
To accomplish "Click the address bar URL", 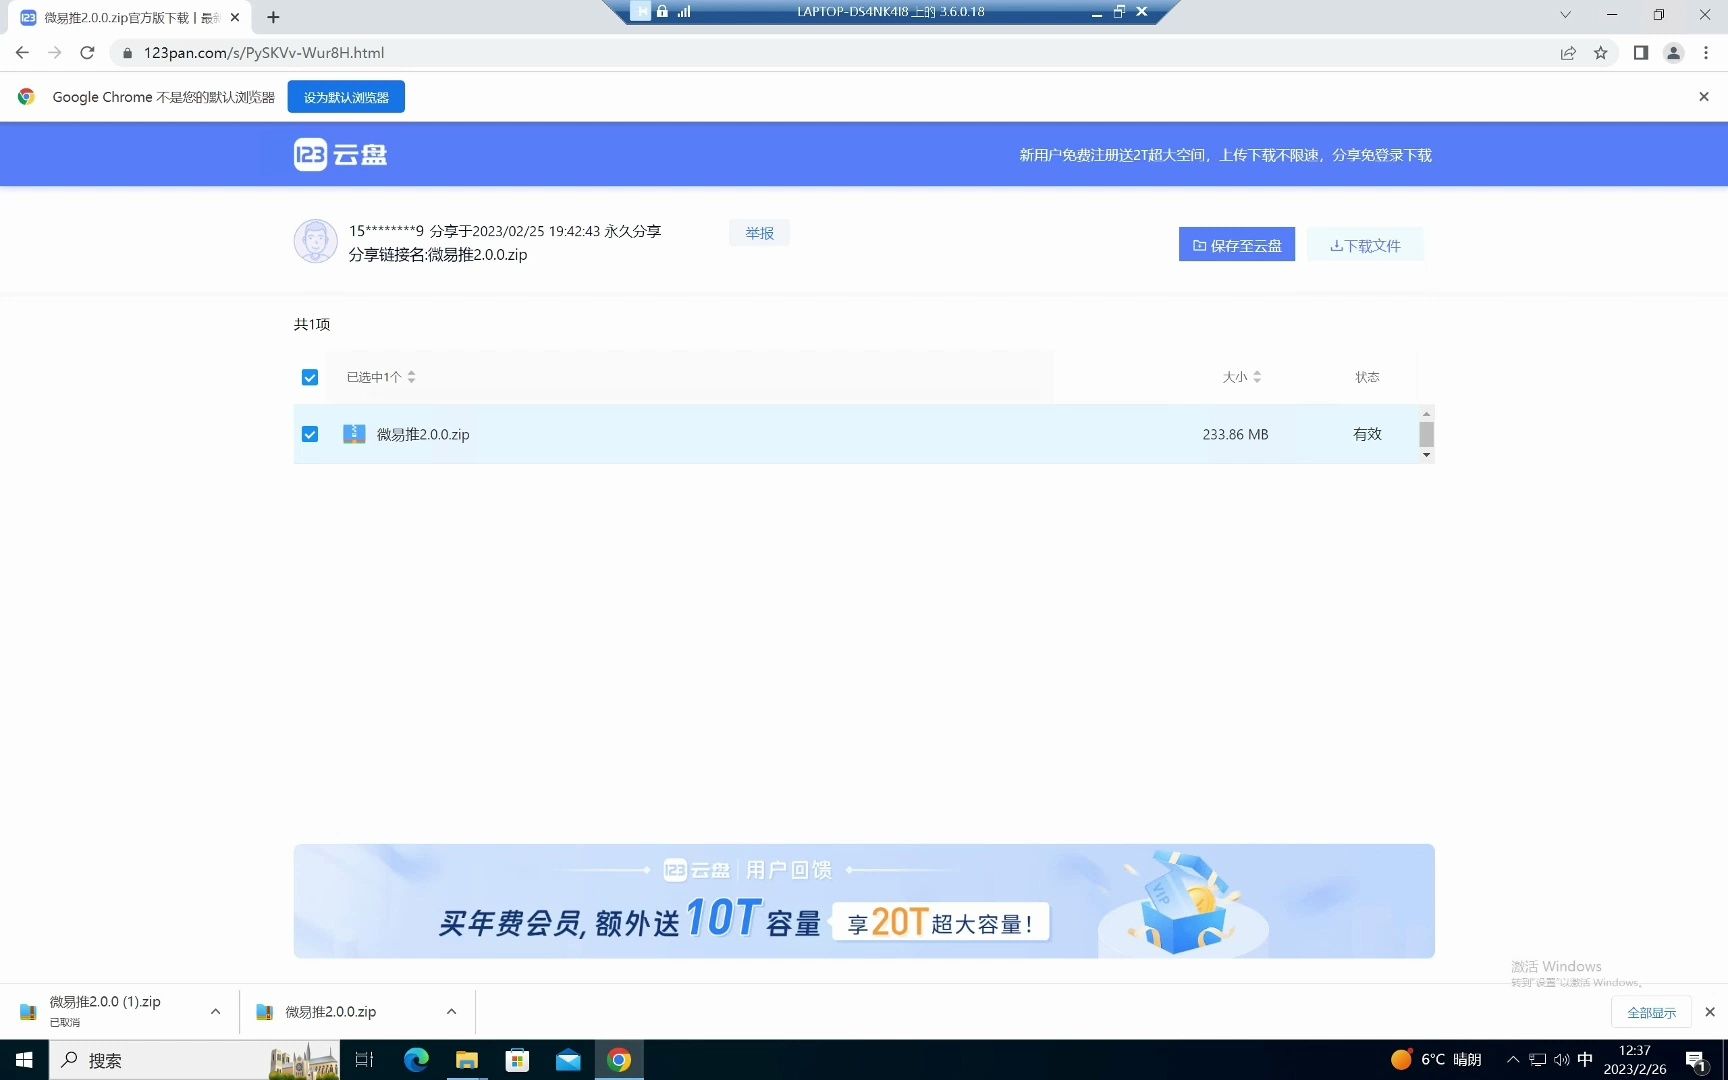I will tap(264, 53).
